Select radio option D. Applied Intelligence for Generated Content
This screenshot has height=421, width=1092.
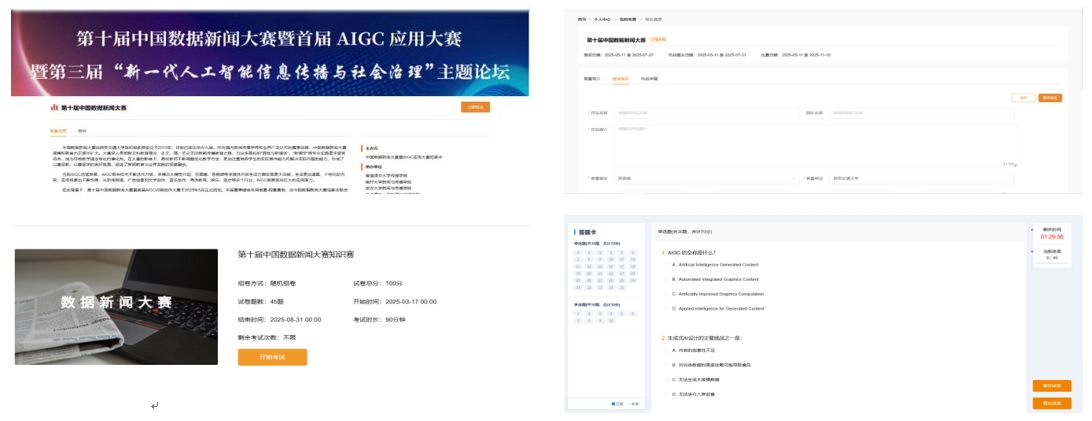coord(666,308)
